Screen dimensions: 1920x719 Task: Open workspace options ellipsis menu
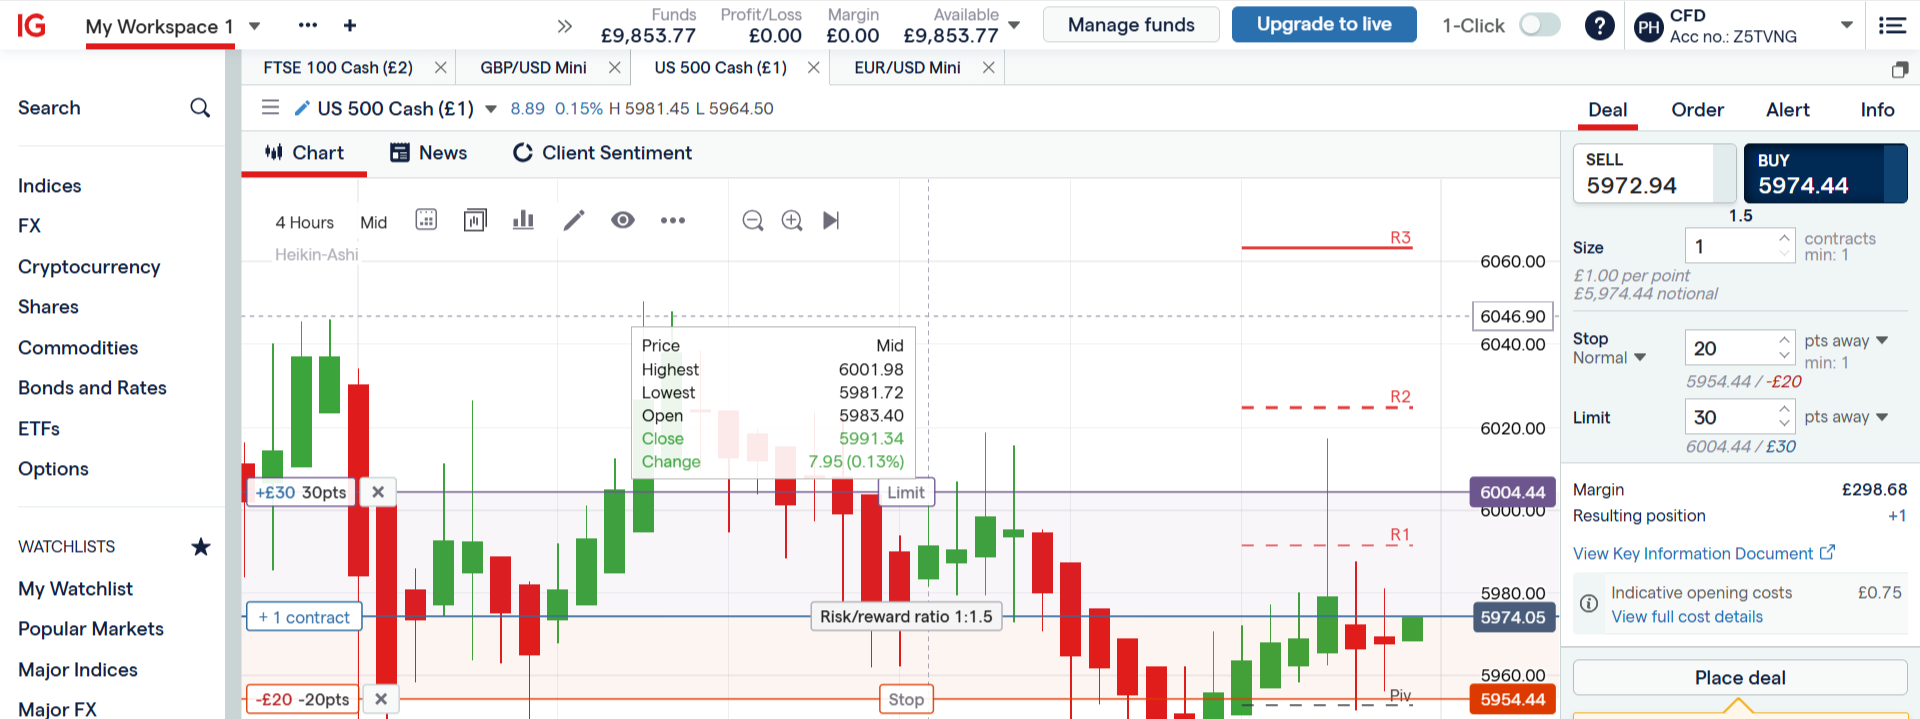click(x=308, y=25)
